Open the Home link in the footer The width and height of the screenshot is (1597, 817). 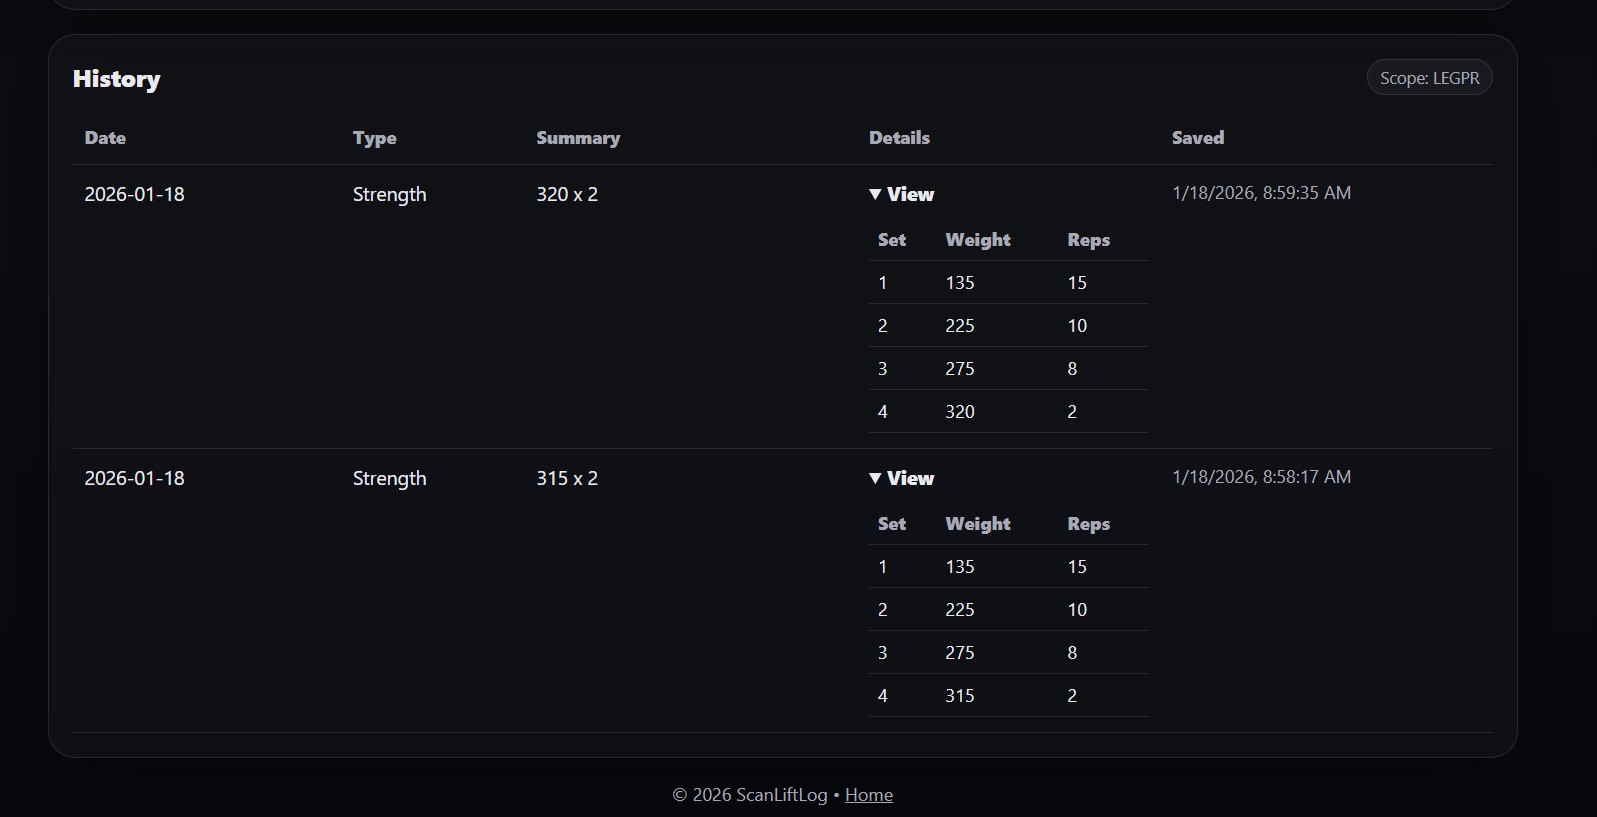(x=868, y=794)
